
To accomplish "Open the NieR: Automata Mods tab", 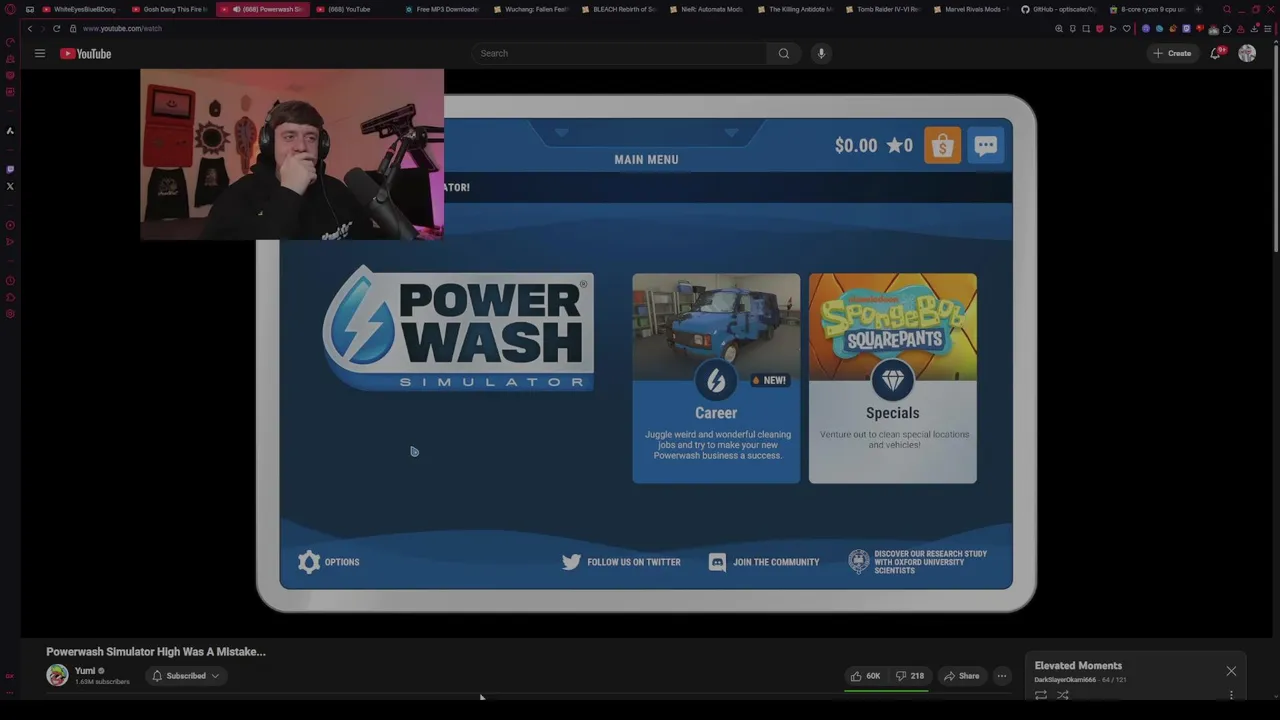I will (x=708, y=9).
